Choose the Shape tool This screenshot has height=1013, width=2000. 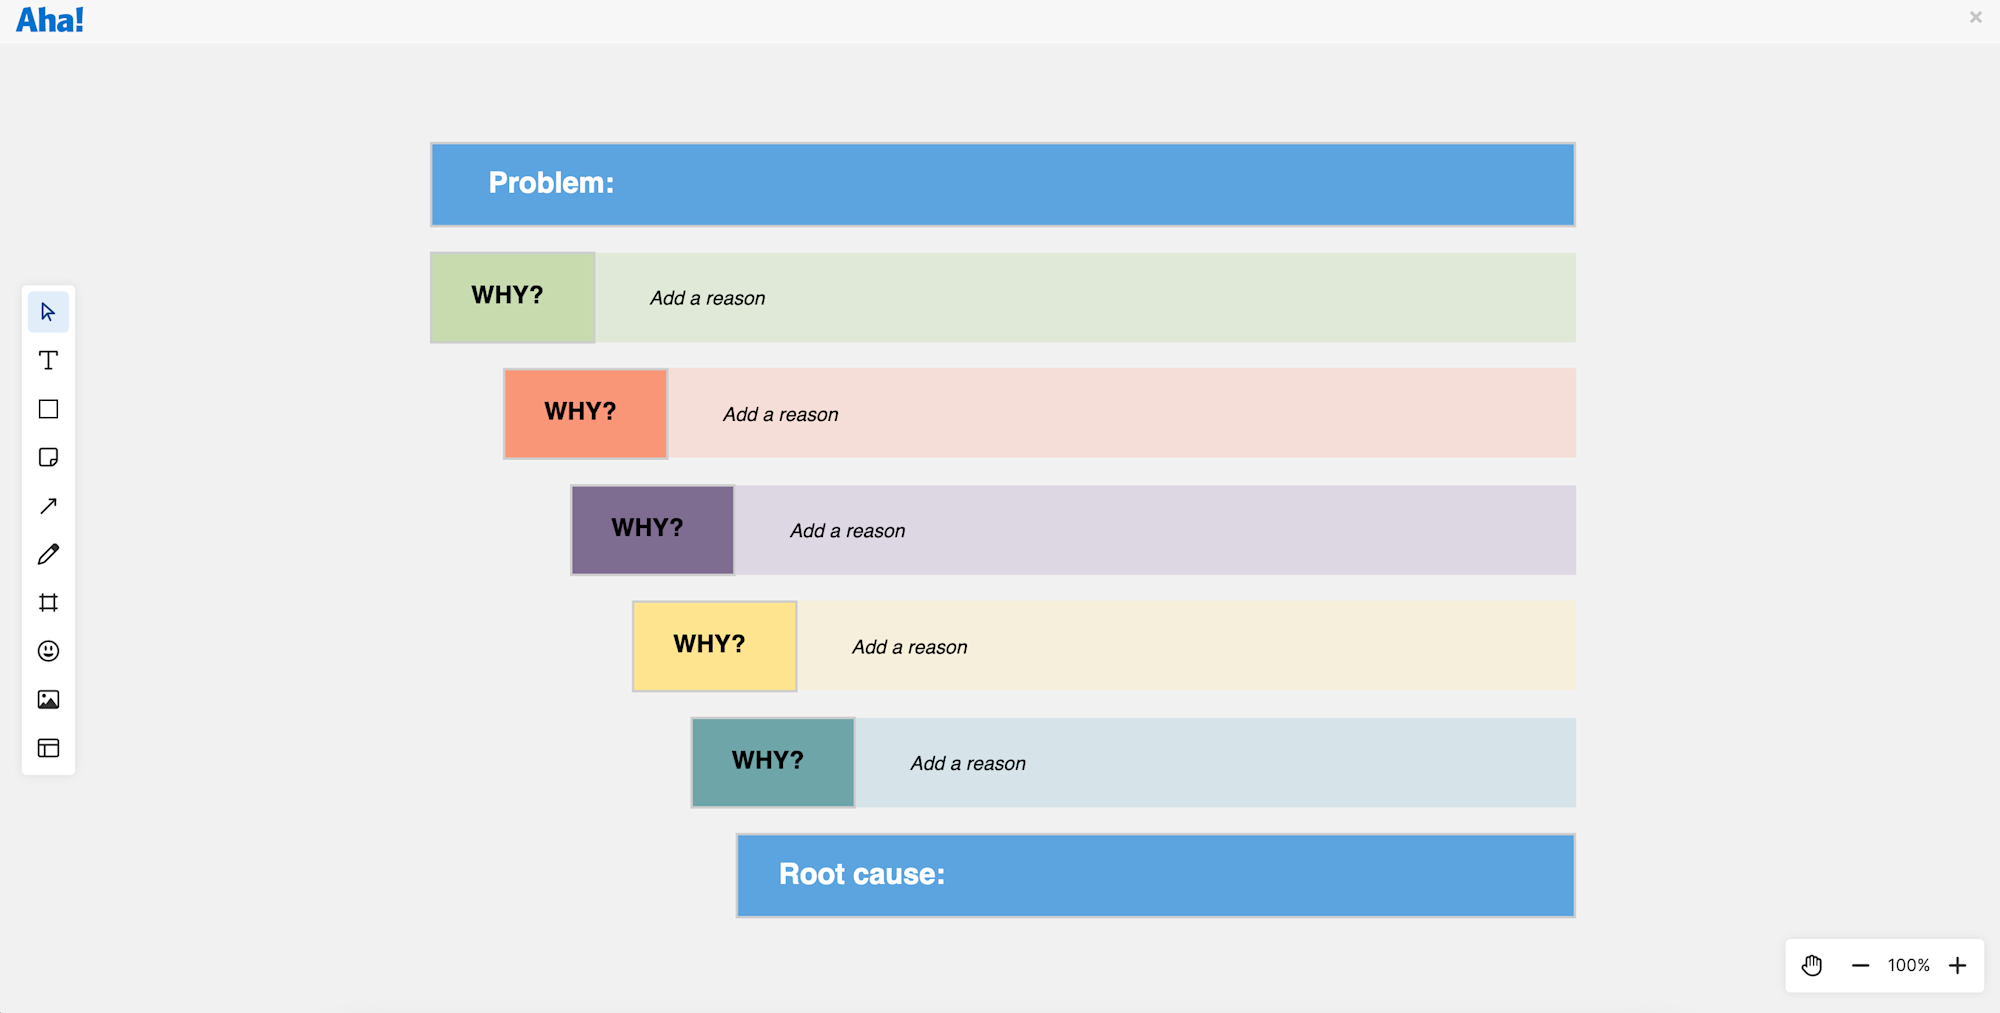[47, 408]
